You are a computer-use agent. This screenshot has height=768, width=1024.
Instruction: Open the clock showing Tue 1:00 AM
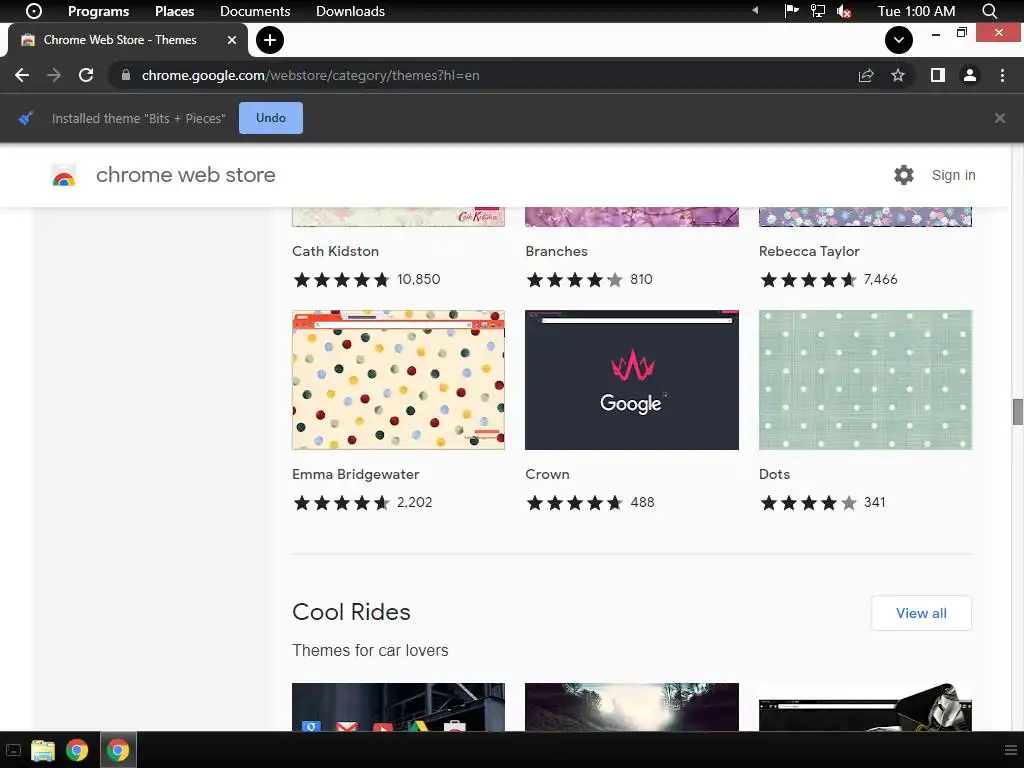tap(916, 11)
